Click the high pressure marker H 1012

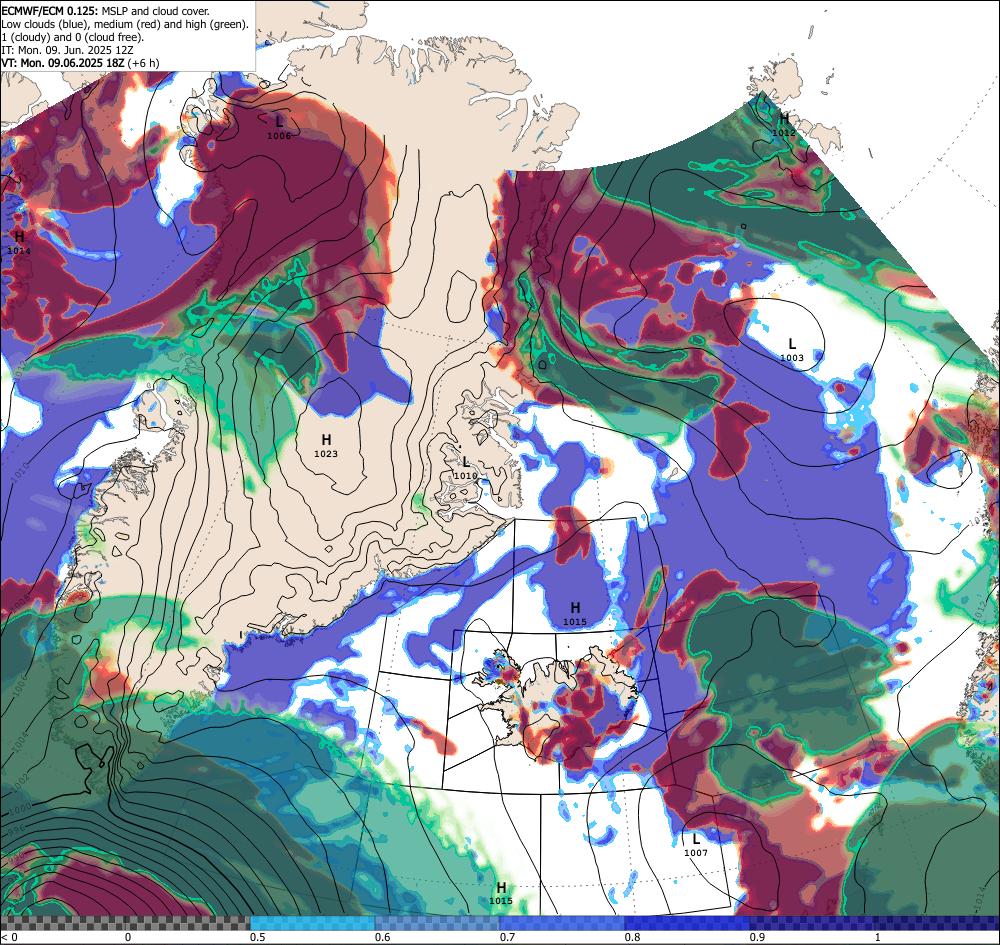click(784, 124)
